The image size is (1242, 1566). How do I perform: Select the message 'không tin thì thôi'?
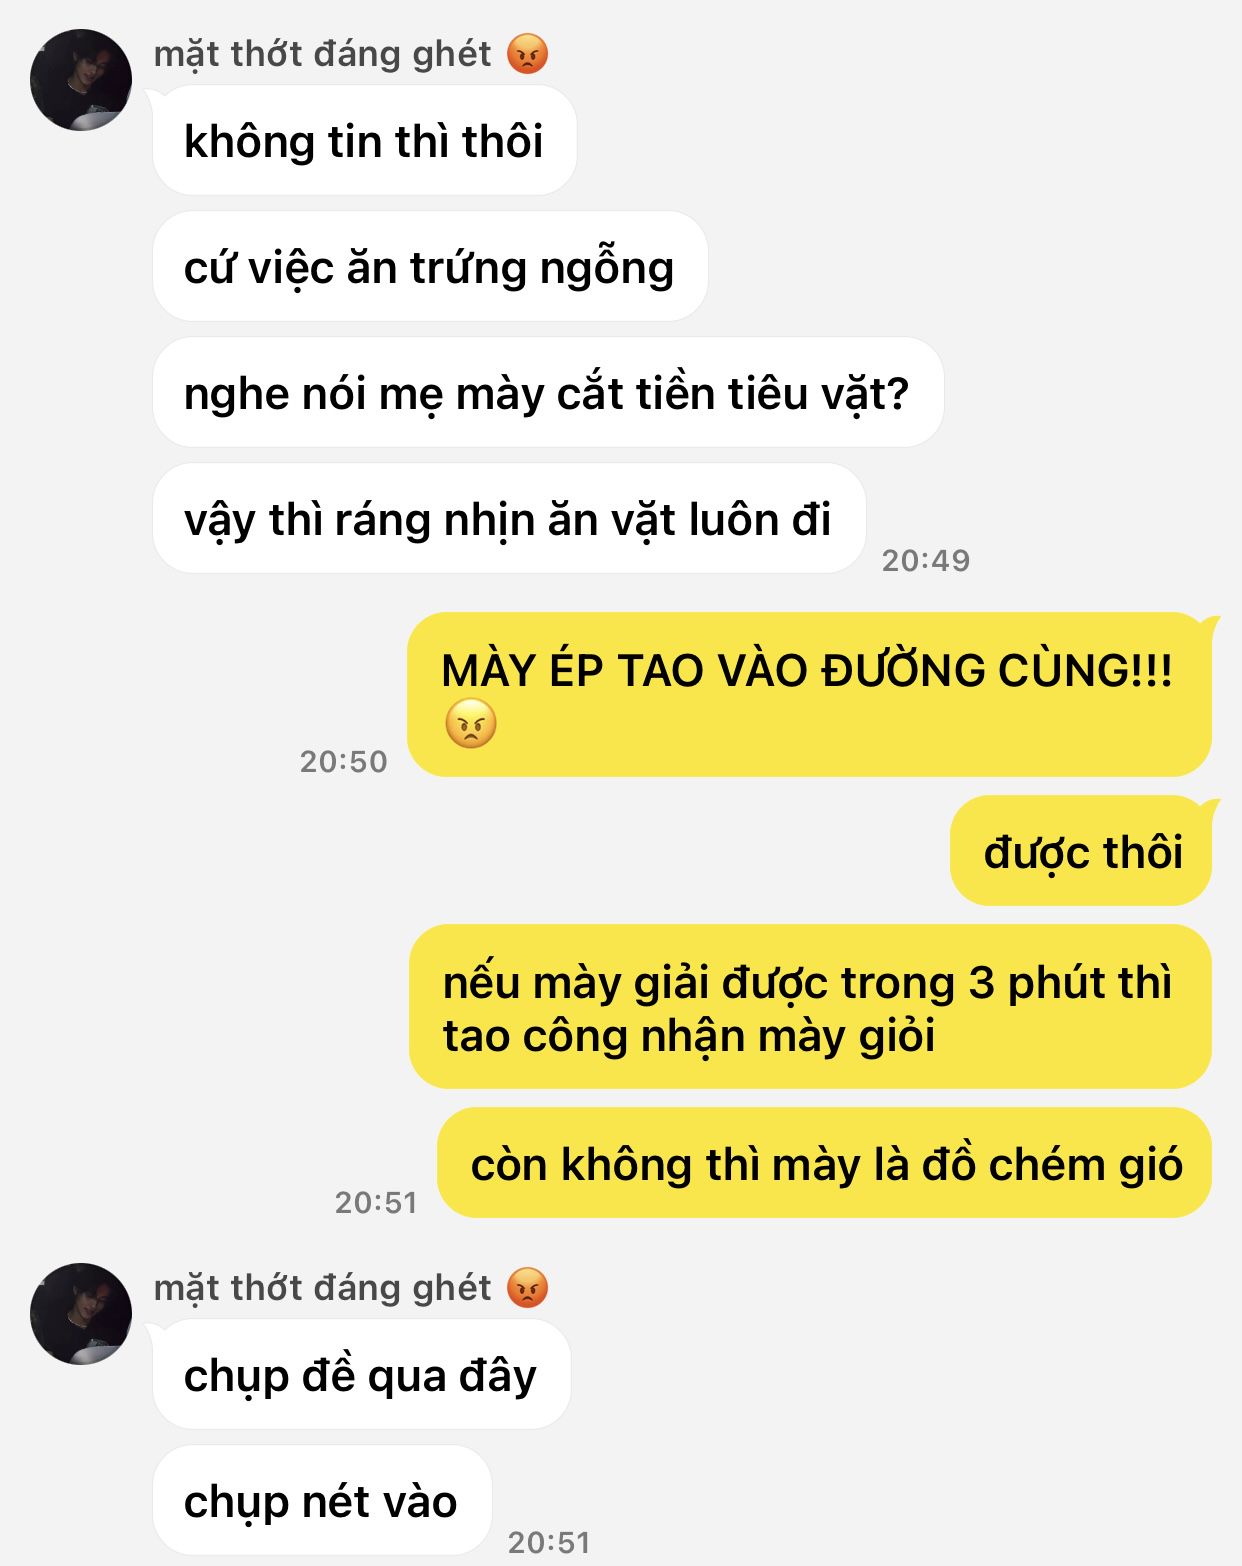point(365,141)
